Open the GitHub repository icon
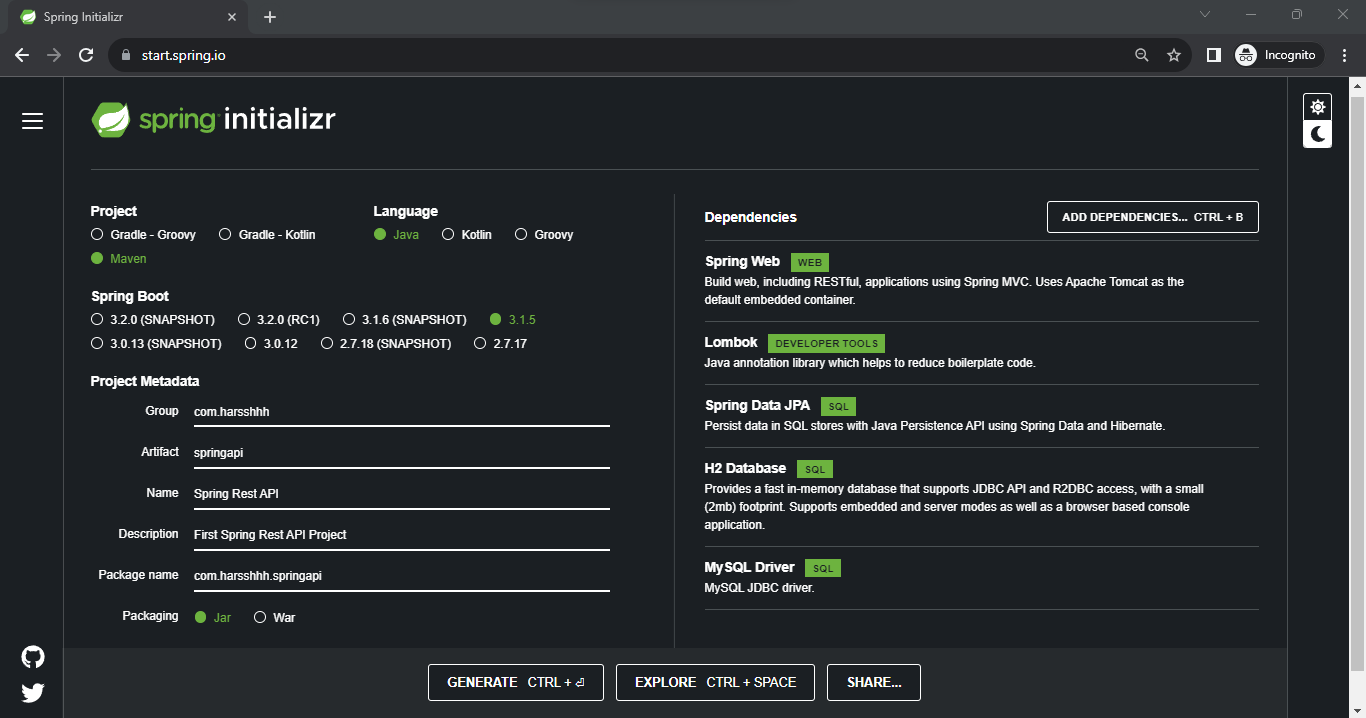Viewport: 1366px width, 718px height. pos(32,656)
